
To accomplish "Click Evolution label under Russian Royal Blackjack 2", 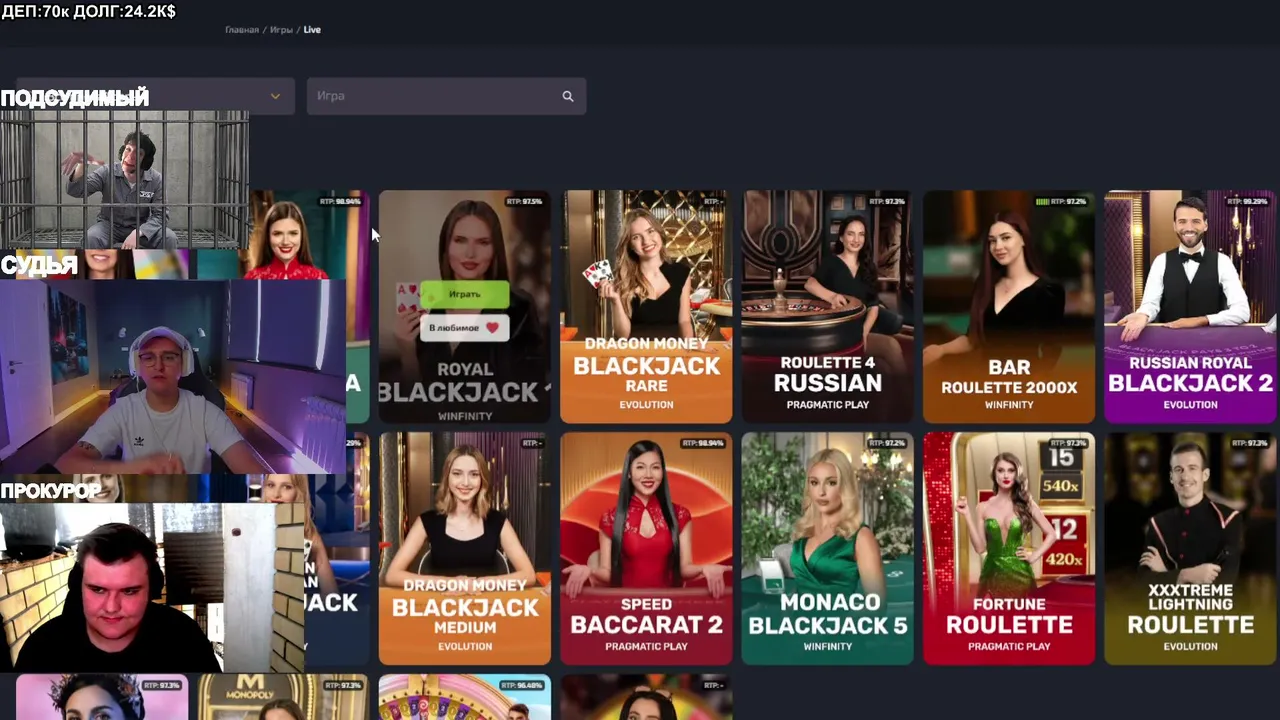I will (1190, 405).
